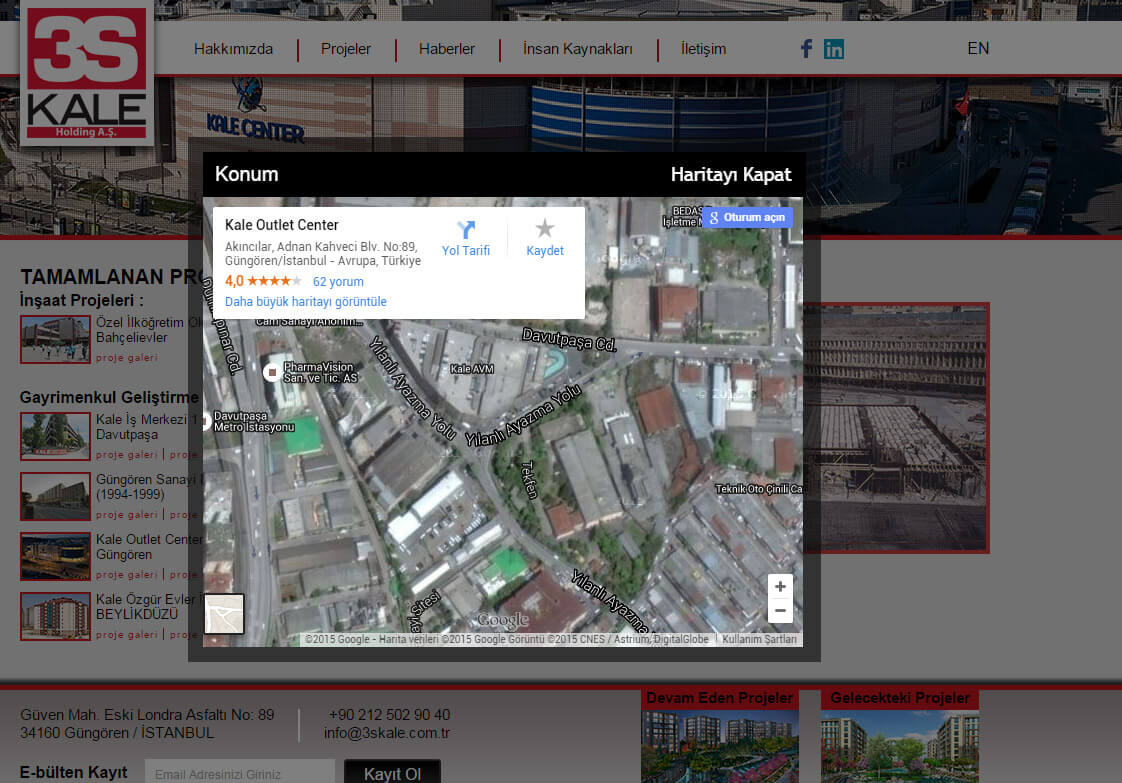Open the İletişim menu
Screen dimensions: 1122x783
click(x=703, y=49)
